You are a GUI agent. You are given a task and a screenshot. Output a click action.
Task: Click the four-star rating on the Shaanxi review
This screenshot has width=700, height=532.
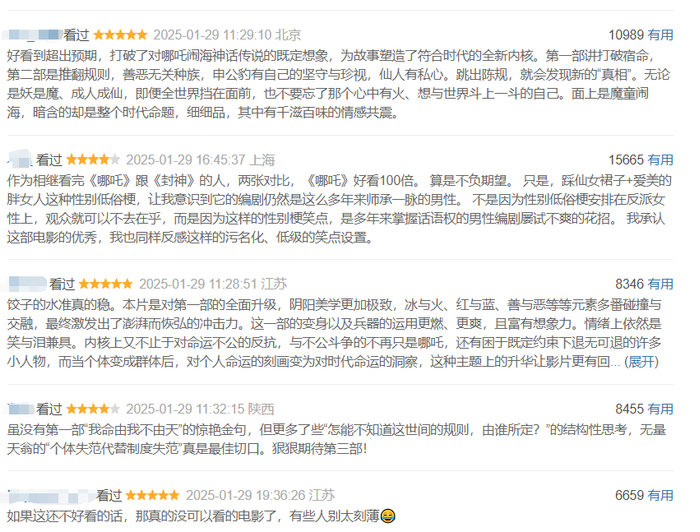[x=93, y=409]
